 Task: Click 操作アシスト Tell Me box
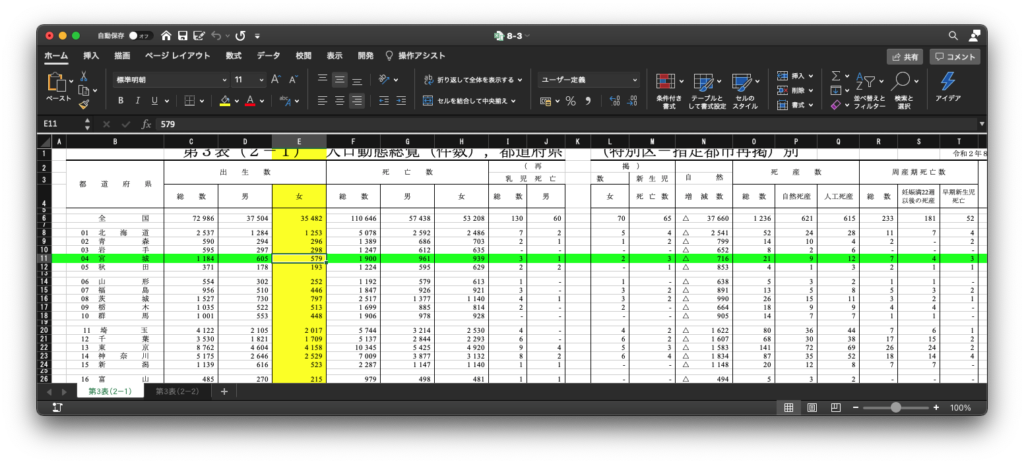(415, 56)
